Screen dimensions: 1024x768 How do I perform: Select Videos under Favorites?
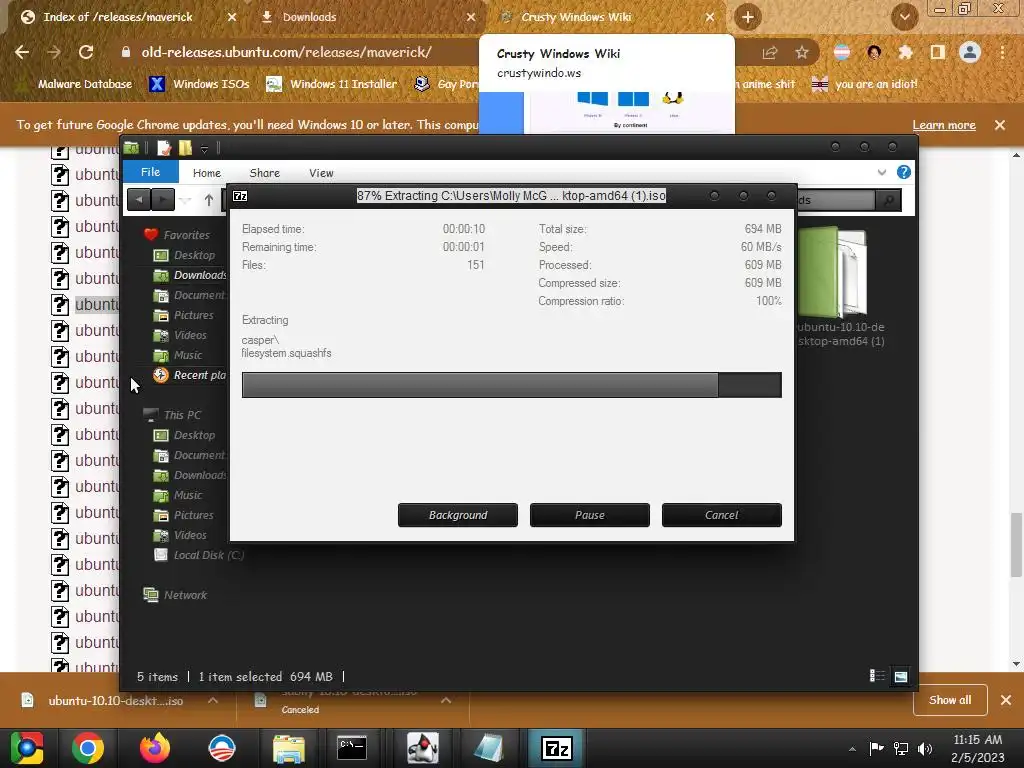point(180,335)
